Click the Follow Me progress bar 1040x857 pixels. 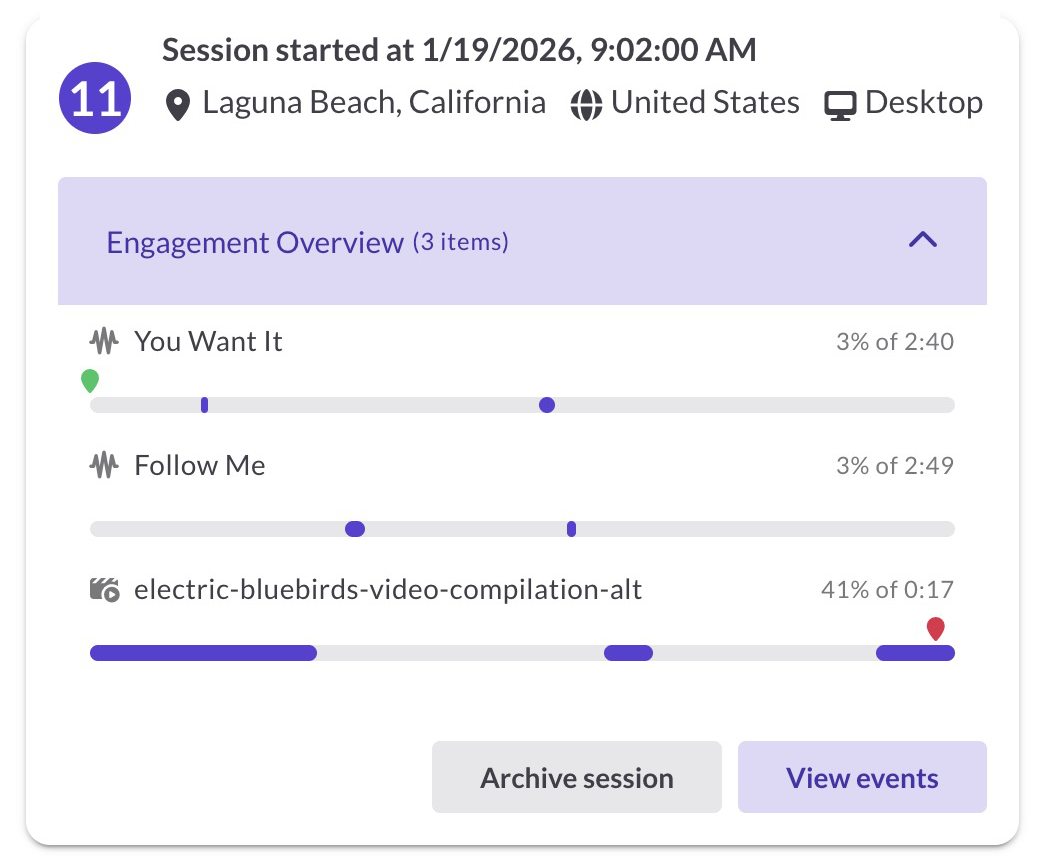[x=522, y=528]
